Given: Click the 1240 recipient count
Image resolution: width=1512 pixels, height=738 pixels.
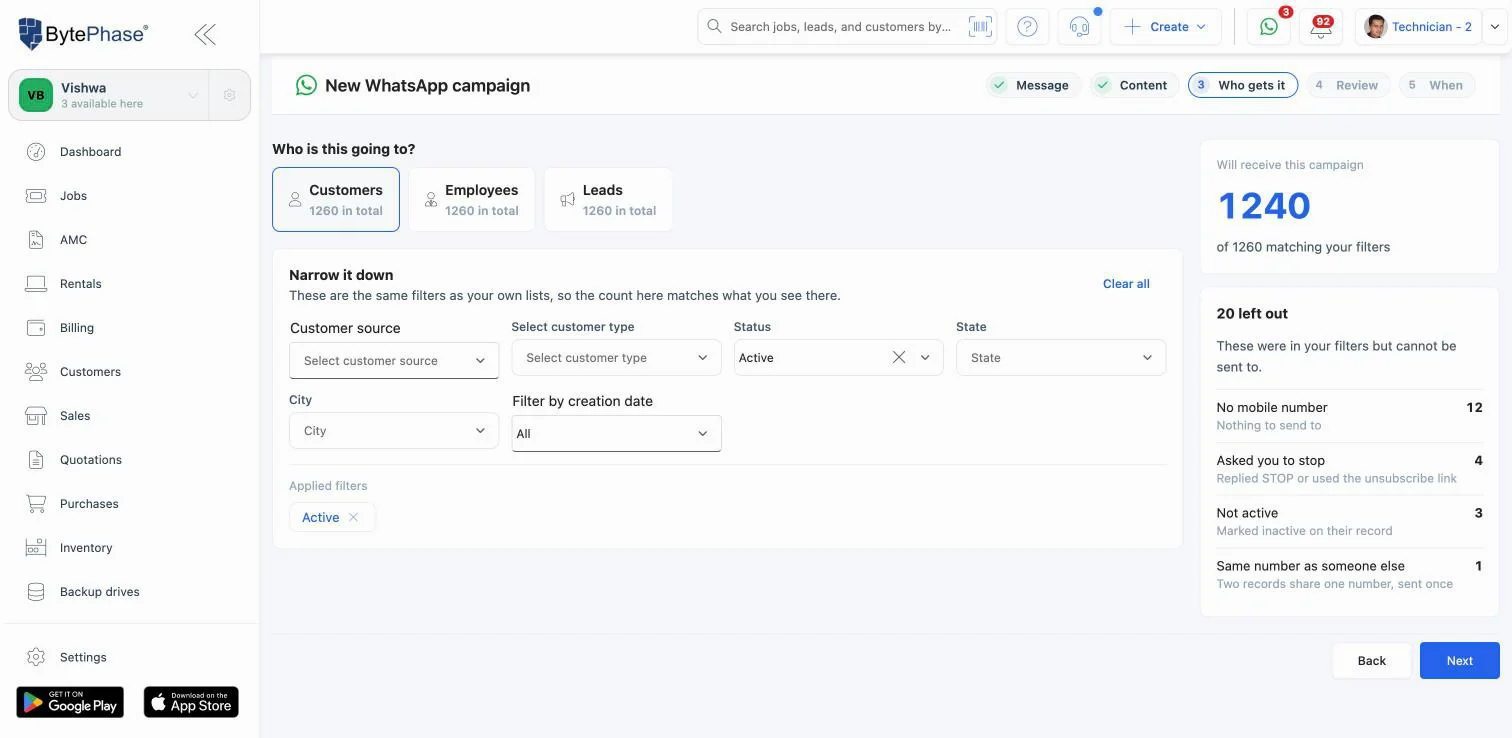Looking at the screenshot, I should [x=1264, y=206].
